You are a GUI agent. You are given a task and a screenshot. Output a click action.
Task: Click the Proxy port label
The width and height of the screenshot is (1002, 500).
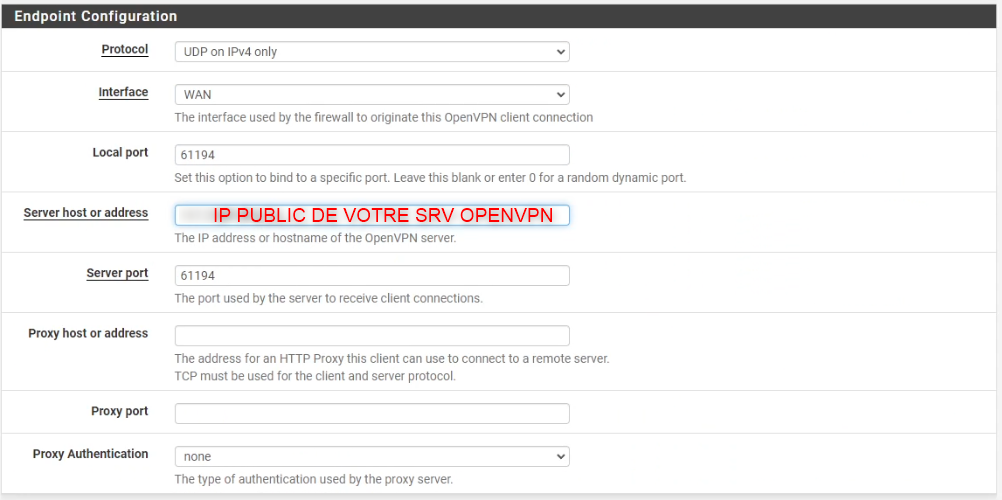[x=119, y=411]
